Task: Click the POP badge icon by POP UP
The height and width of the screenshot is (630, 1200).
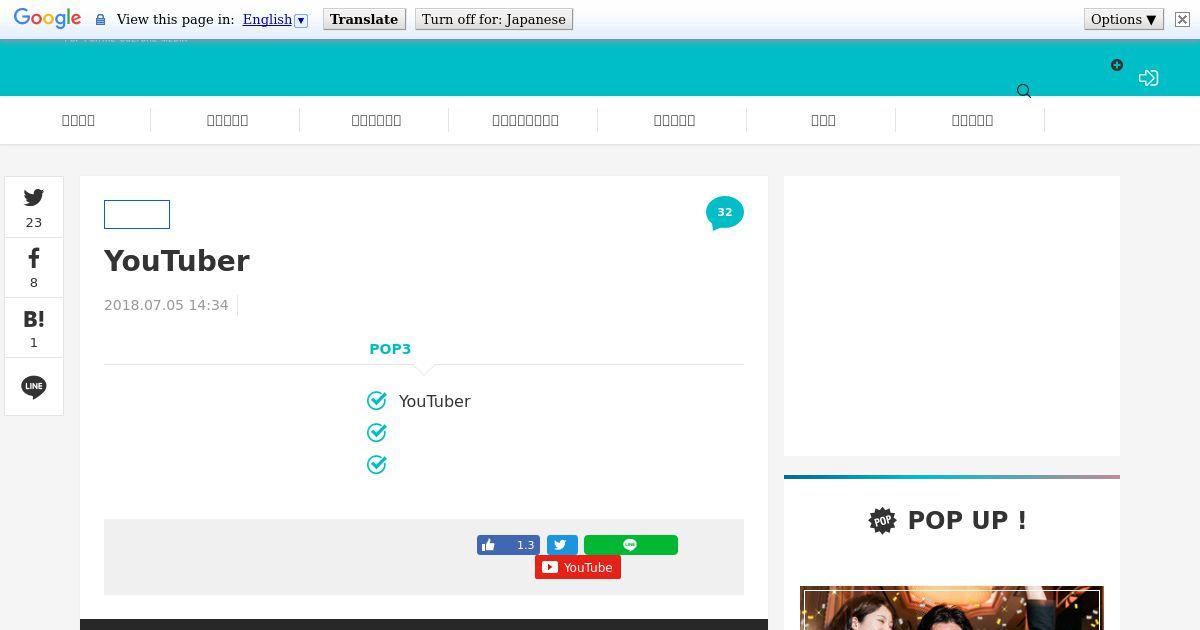Action: 882,520
